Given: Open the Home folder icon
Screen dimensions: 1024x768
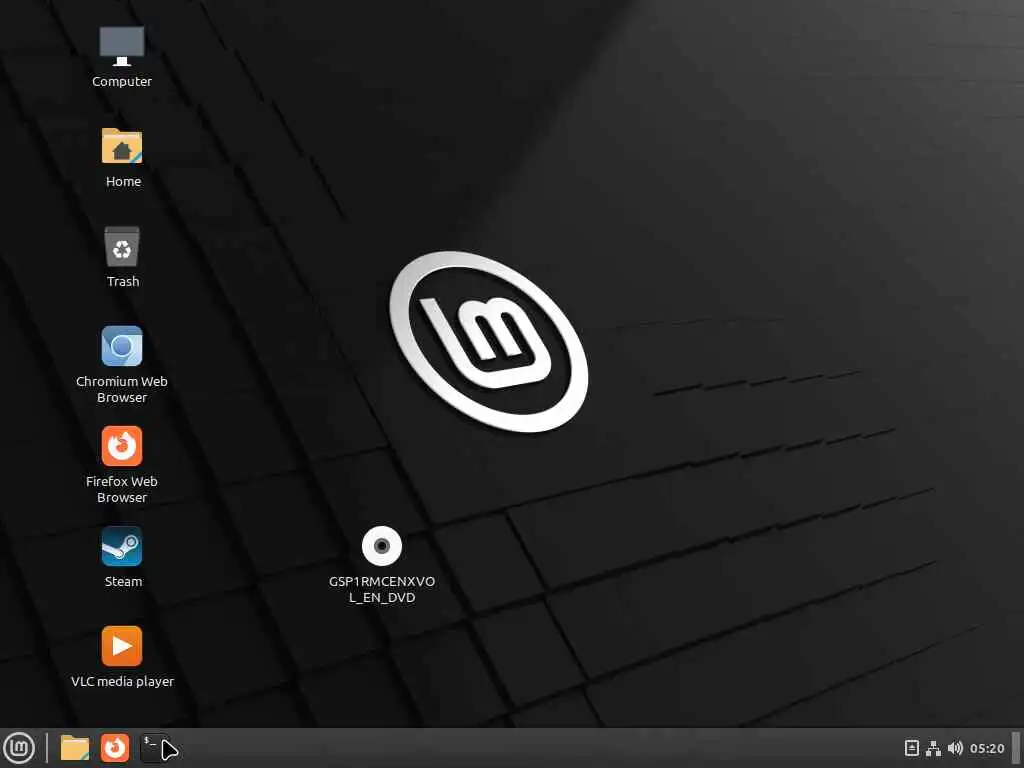Looking at the screenshot, I should pyautogui.click(x=121, y=146).
